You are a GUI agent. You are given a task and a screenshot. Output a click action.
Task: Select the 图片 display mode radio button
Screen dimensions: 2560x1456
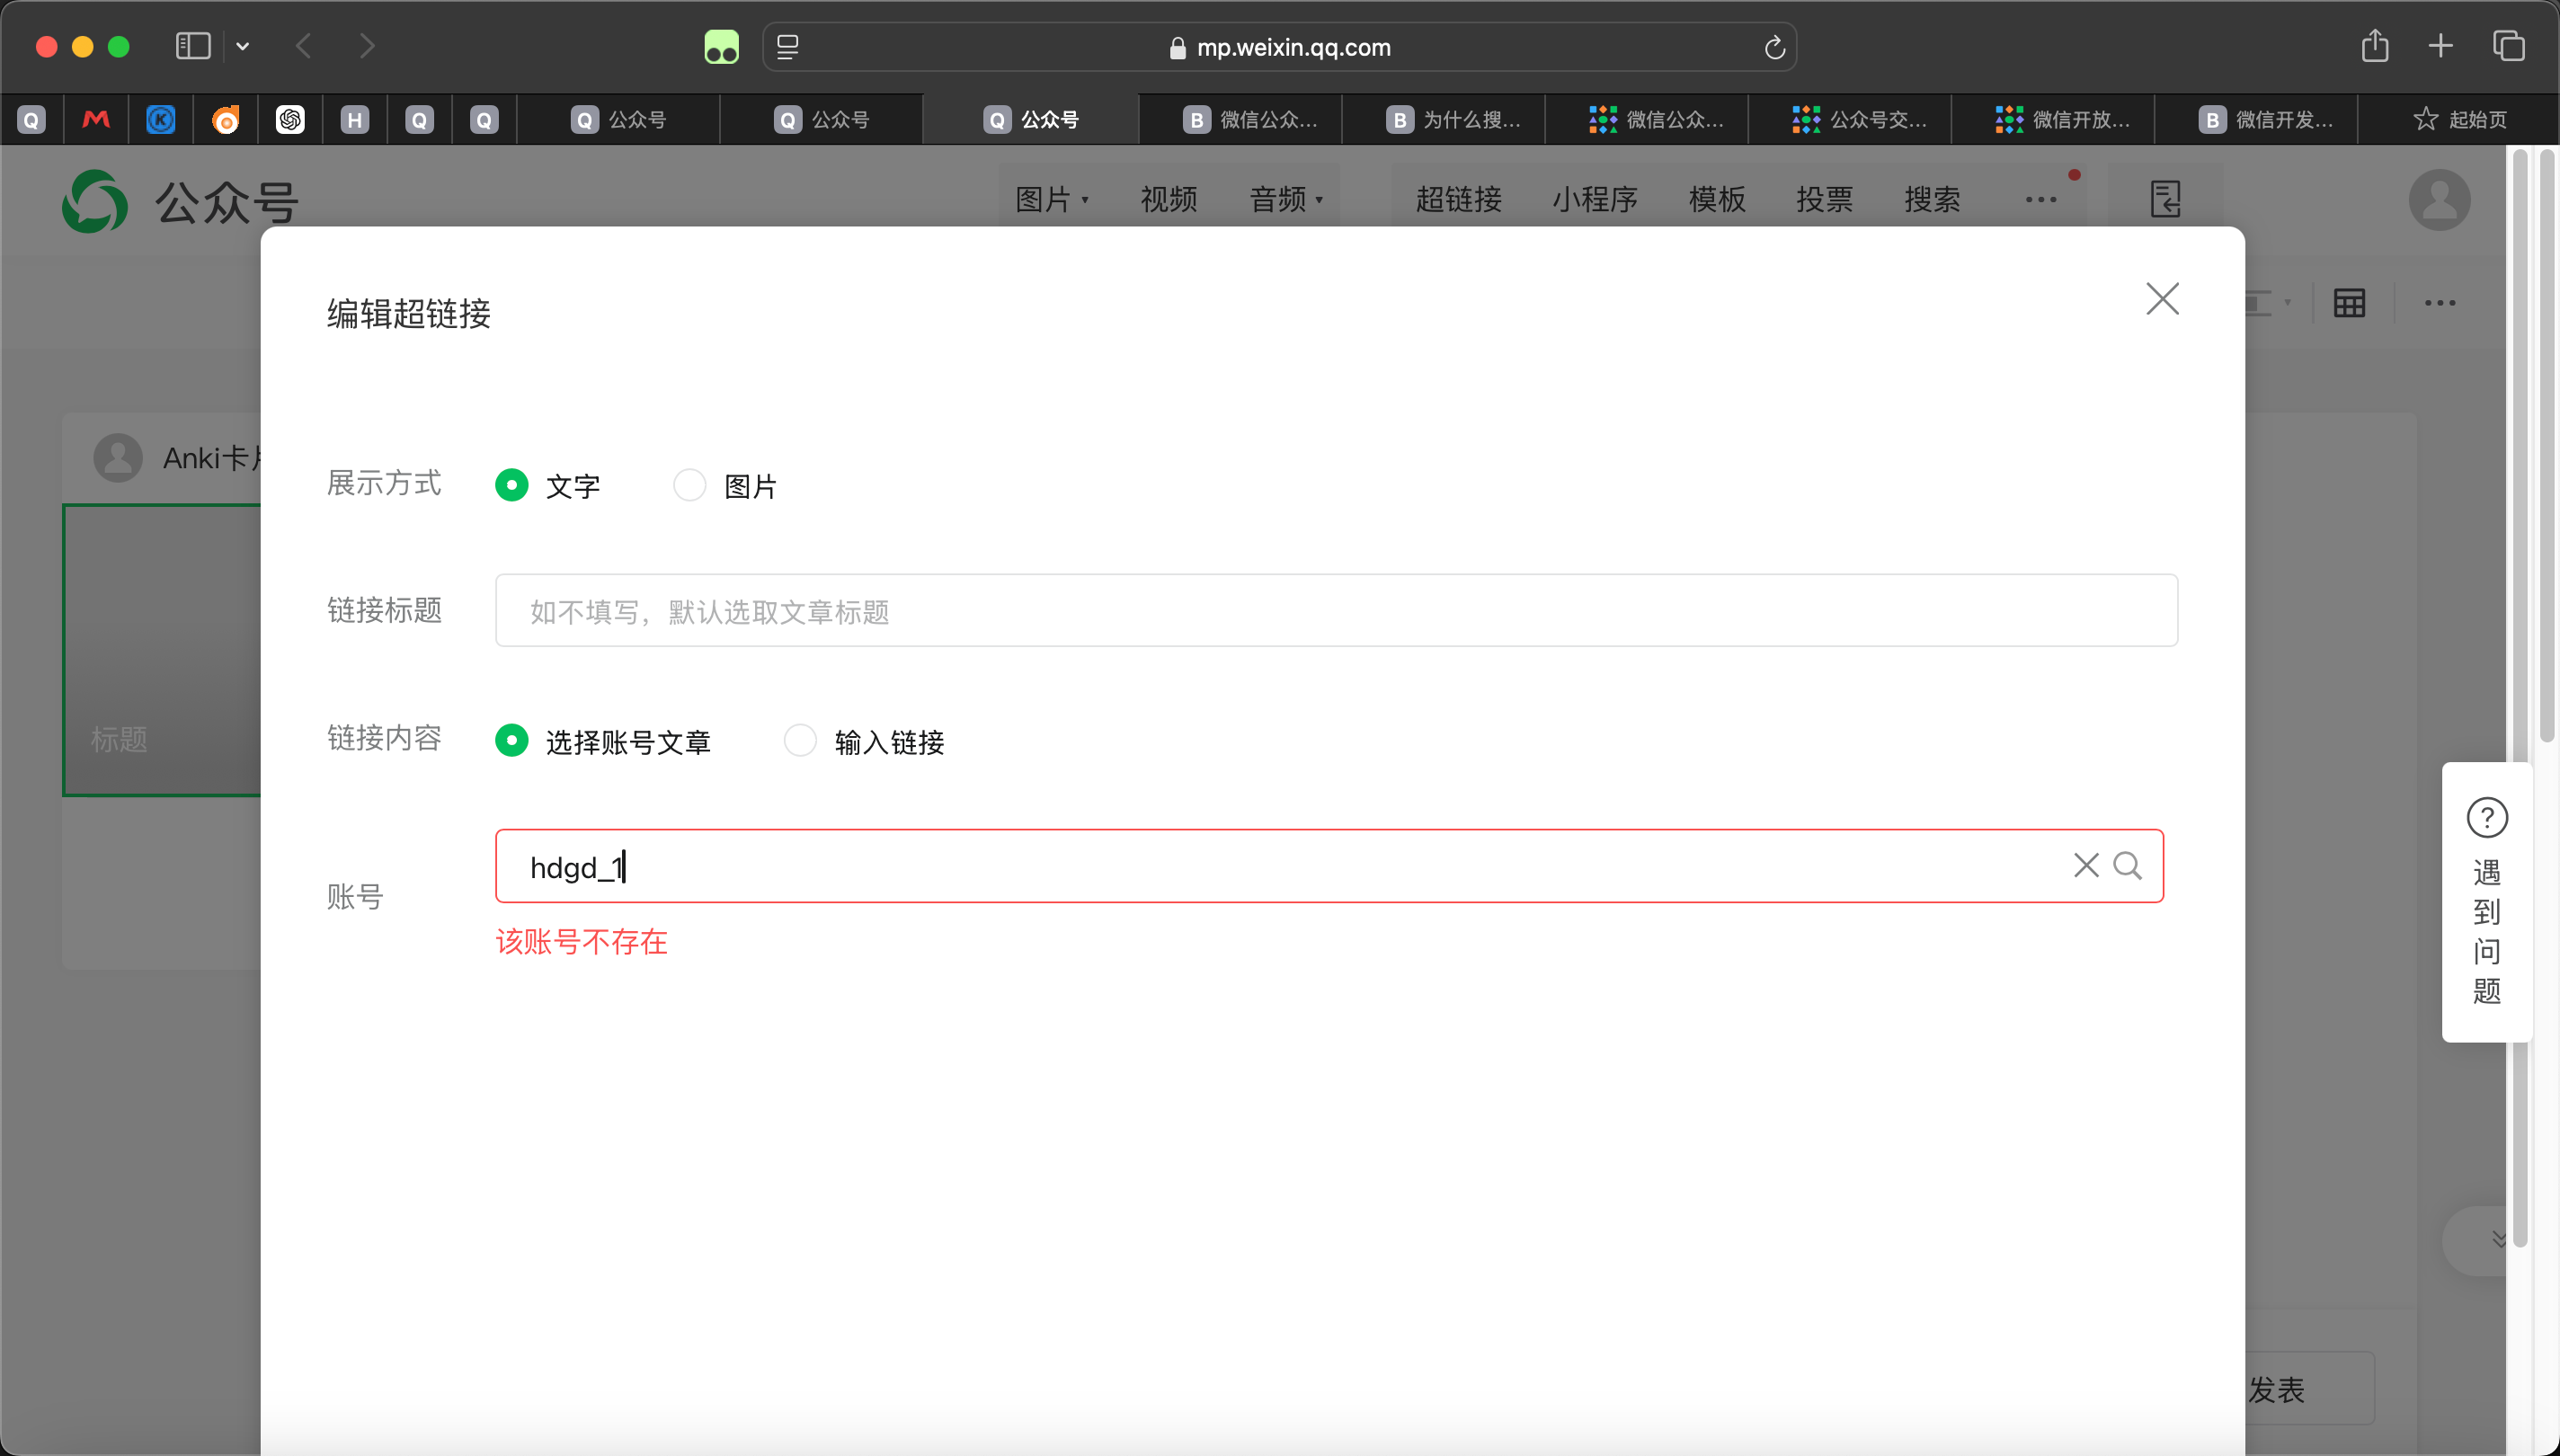point(690,485)
